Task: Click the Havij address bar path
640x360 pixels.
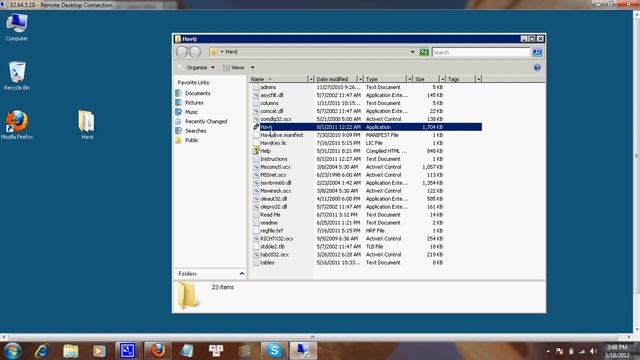Action: point(231,52)
